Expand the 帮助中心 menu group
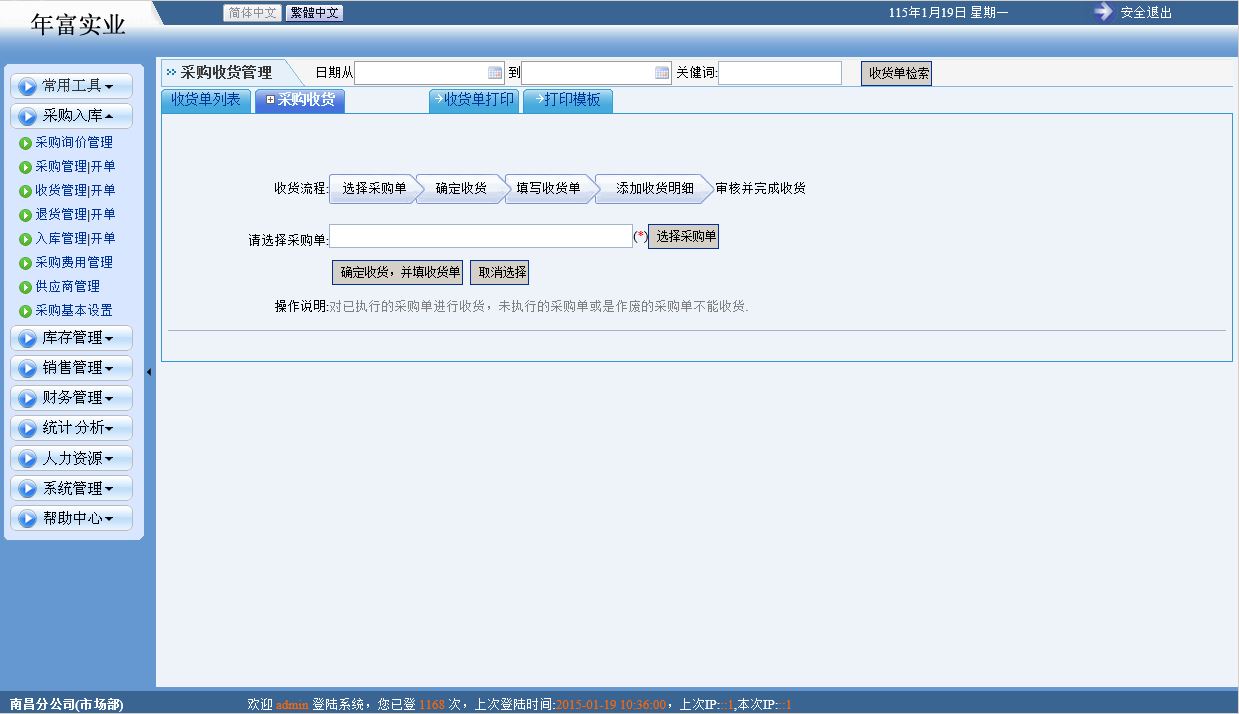This screenshot has width=1239, height=714. 71,519
